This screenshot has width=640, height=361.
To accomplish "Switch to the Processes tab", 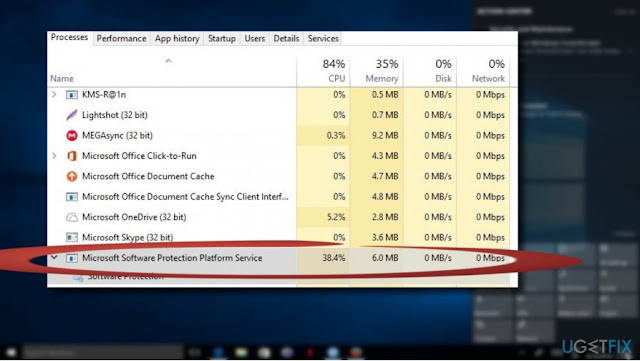I will pos(69,38).
